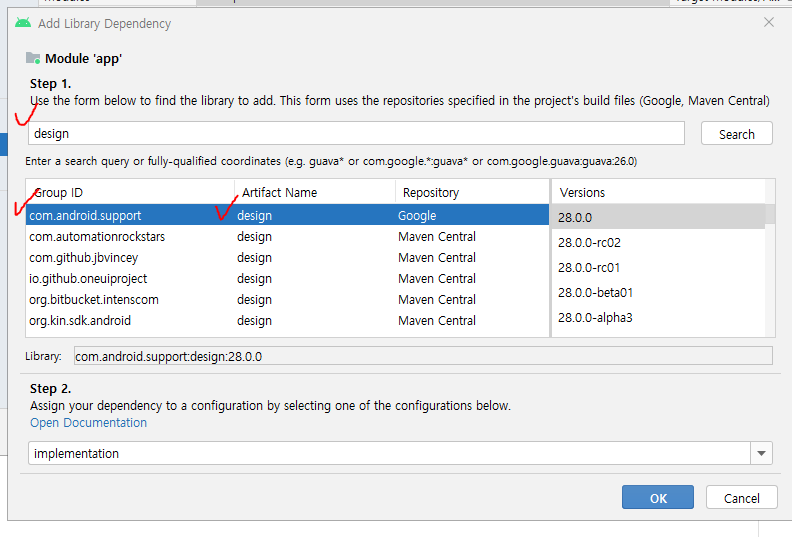Select the com.android.support design row
792x537 pixels.
point(287,215)
